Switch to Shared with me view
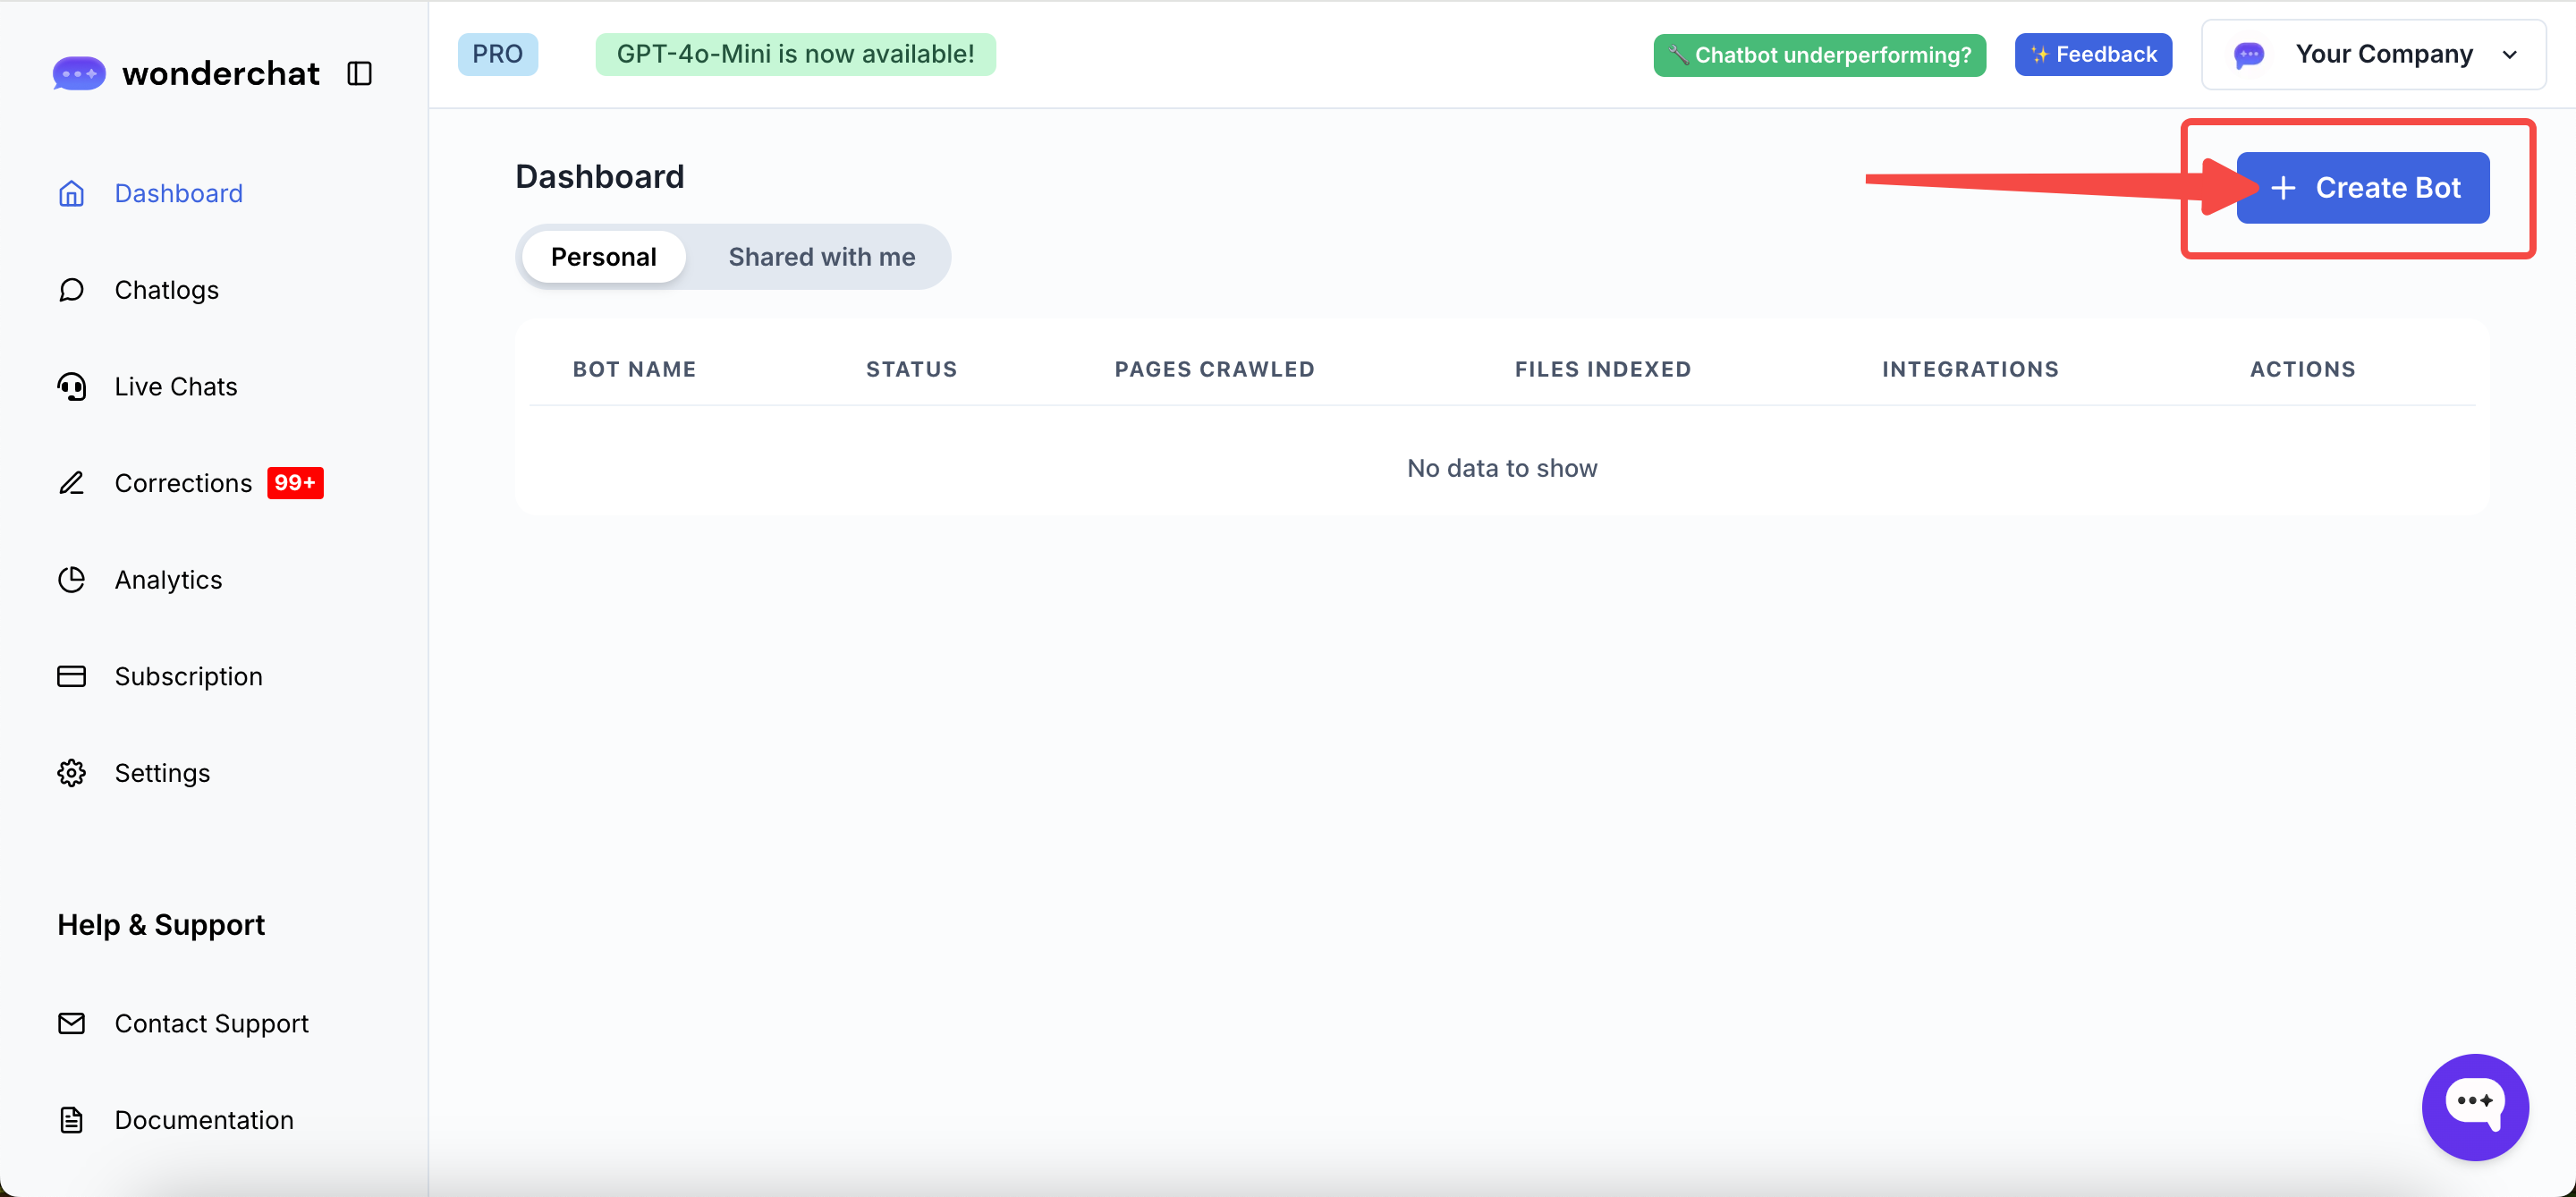2576x1197 pixels. pos(821,257)
